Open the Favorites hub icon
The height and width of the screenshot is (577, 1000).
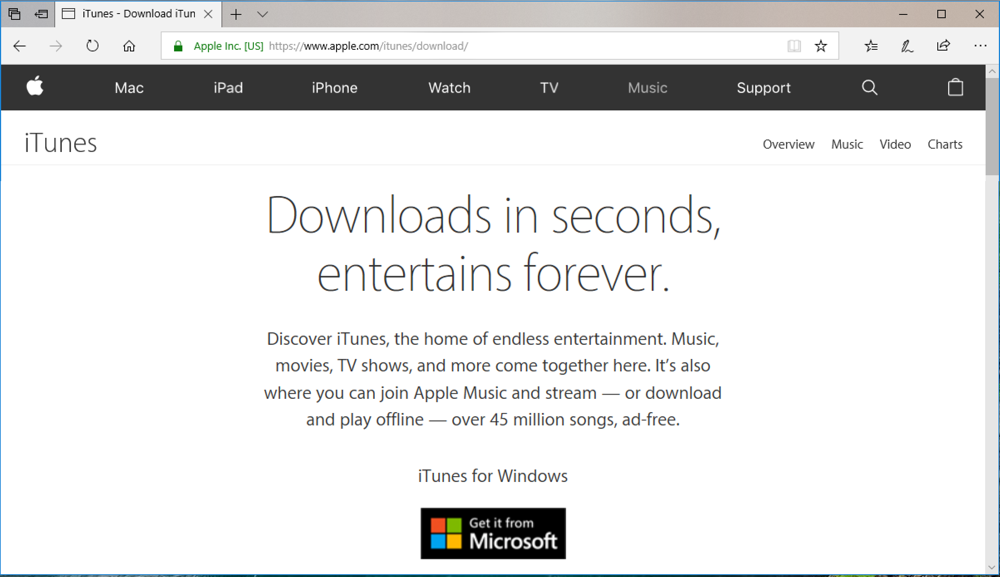click(x=871, y=46)
